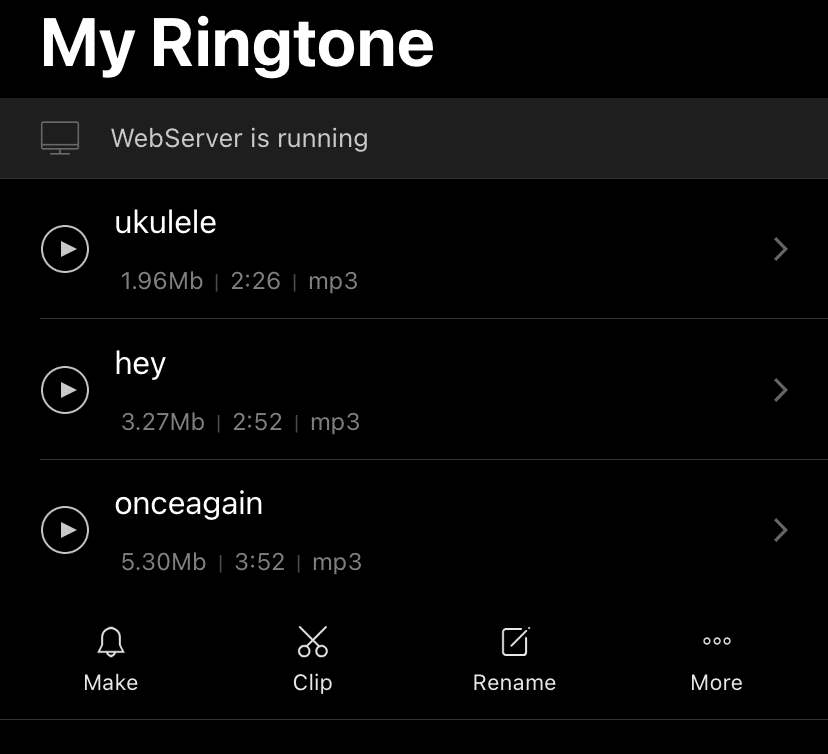The width and height of the screenshot is (828, 754).
Task: Open ukulele details via its chevron
Action: tap(781, 249)
